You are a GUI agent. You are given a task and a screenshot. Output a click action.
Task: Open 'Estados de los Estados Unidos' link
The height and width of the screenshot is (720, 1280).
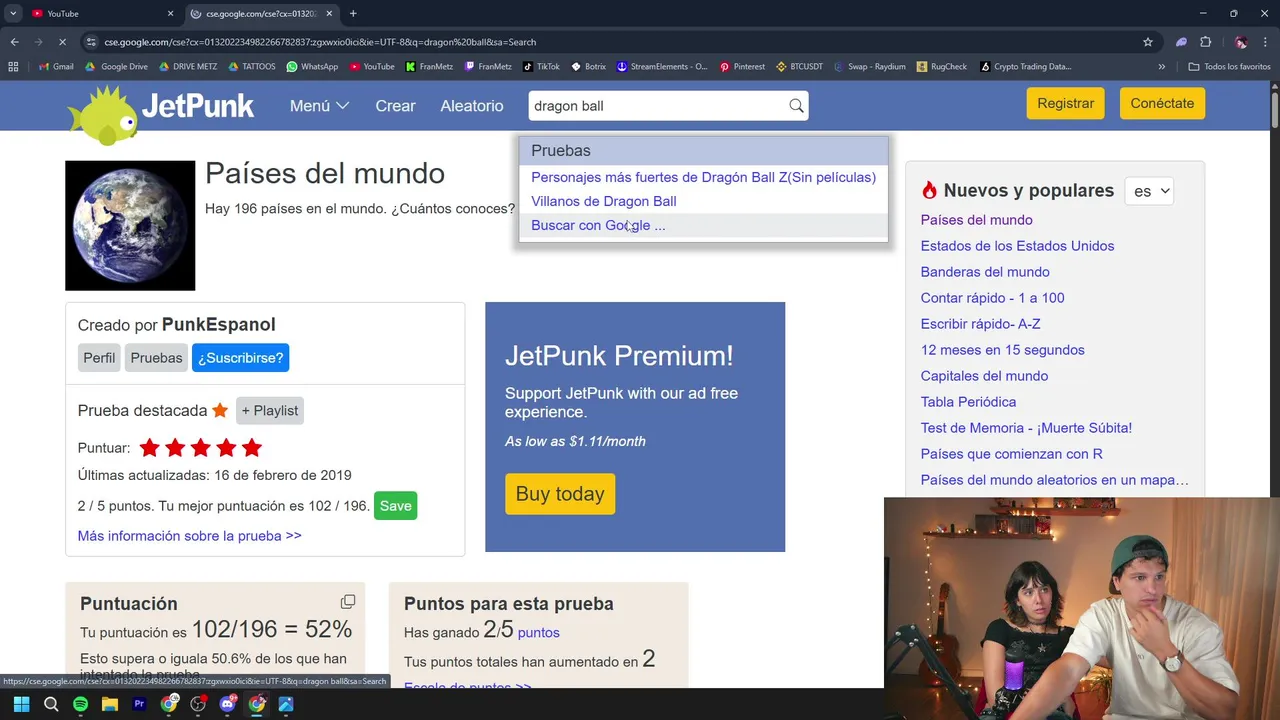coord(1017,246)
